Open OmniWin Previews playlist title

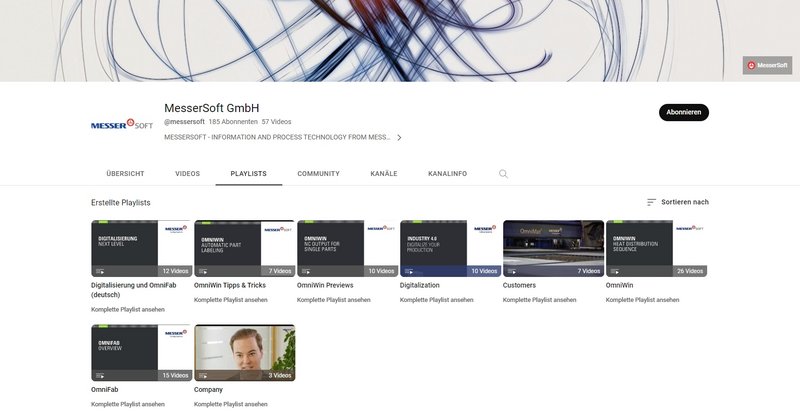coord(325,285)
